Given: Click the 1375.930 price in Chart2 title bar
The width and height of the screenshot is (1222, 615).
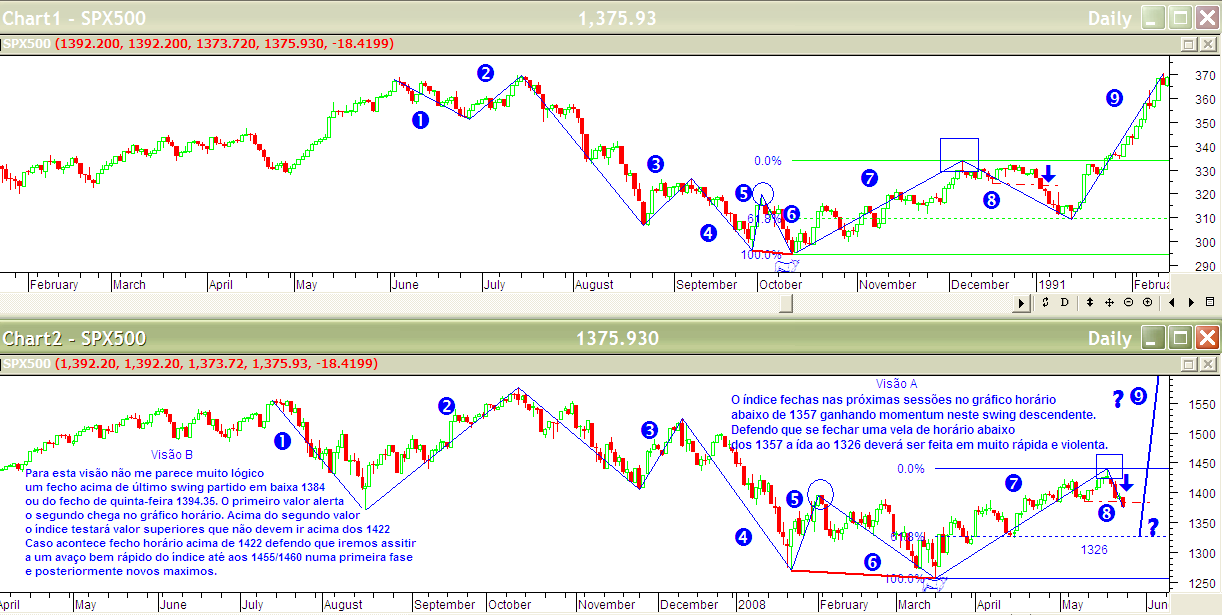Looking at the screenshot, I should [617, 338].
